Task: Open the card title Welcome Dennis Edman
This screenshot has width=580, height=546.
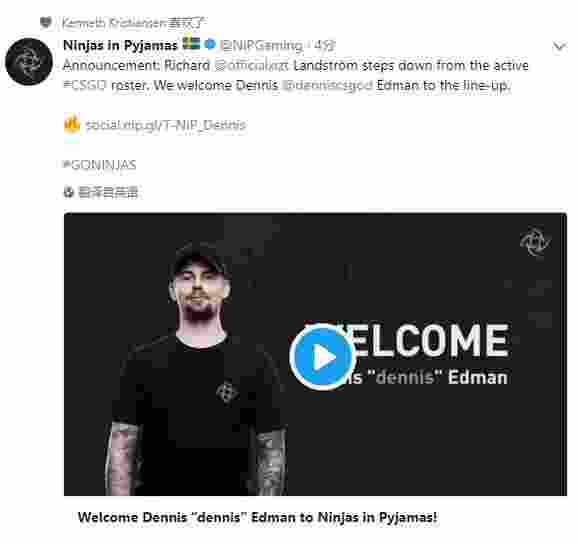Action: (x=257, y=517)
